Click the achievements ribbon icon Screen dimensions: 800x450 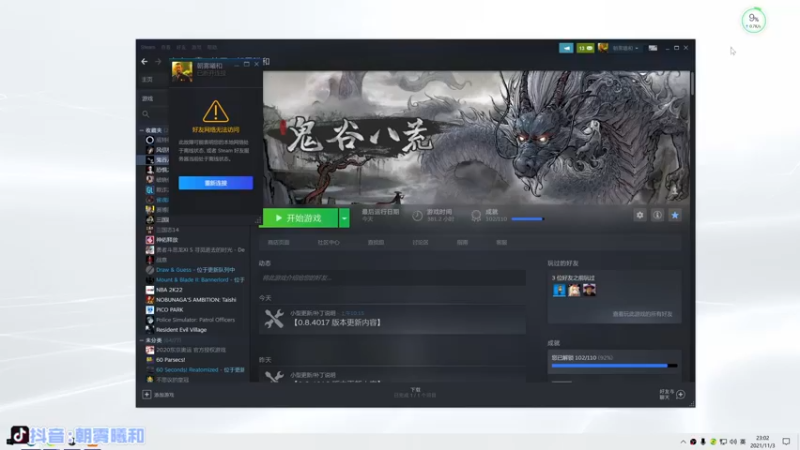[x=476, y=216]
